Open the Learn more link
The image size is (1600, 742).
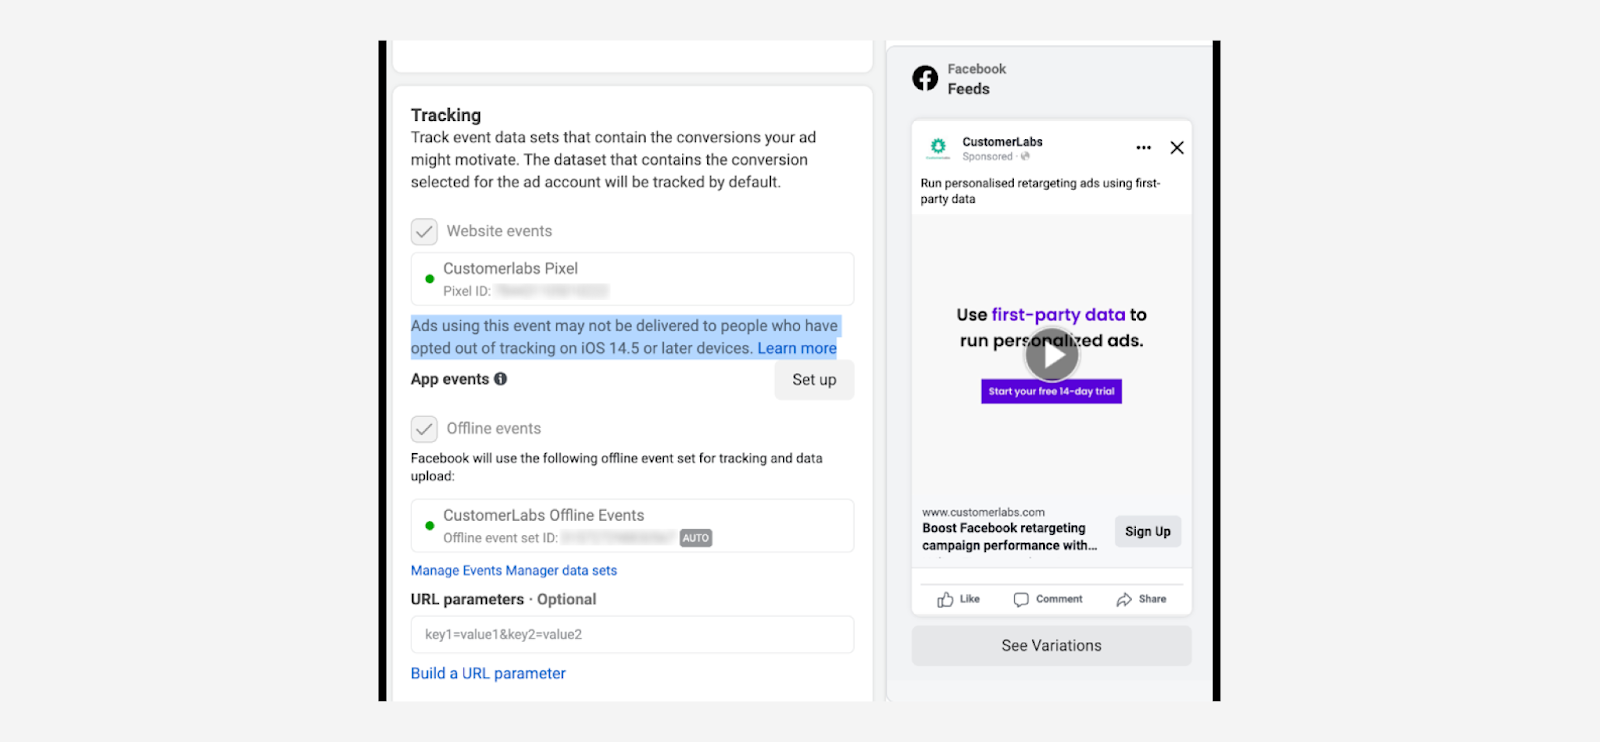[x=797, y=348]
